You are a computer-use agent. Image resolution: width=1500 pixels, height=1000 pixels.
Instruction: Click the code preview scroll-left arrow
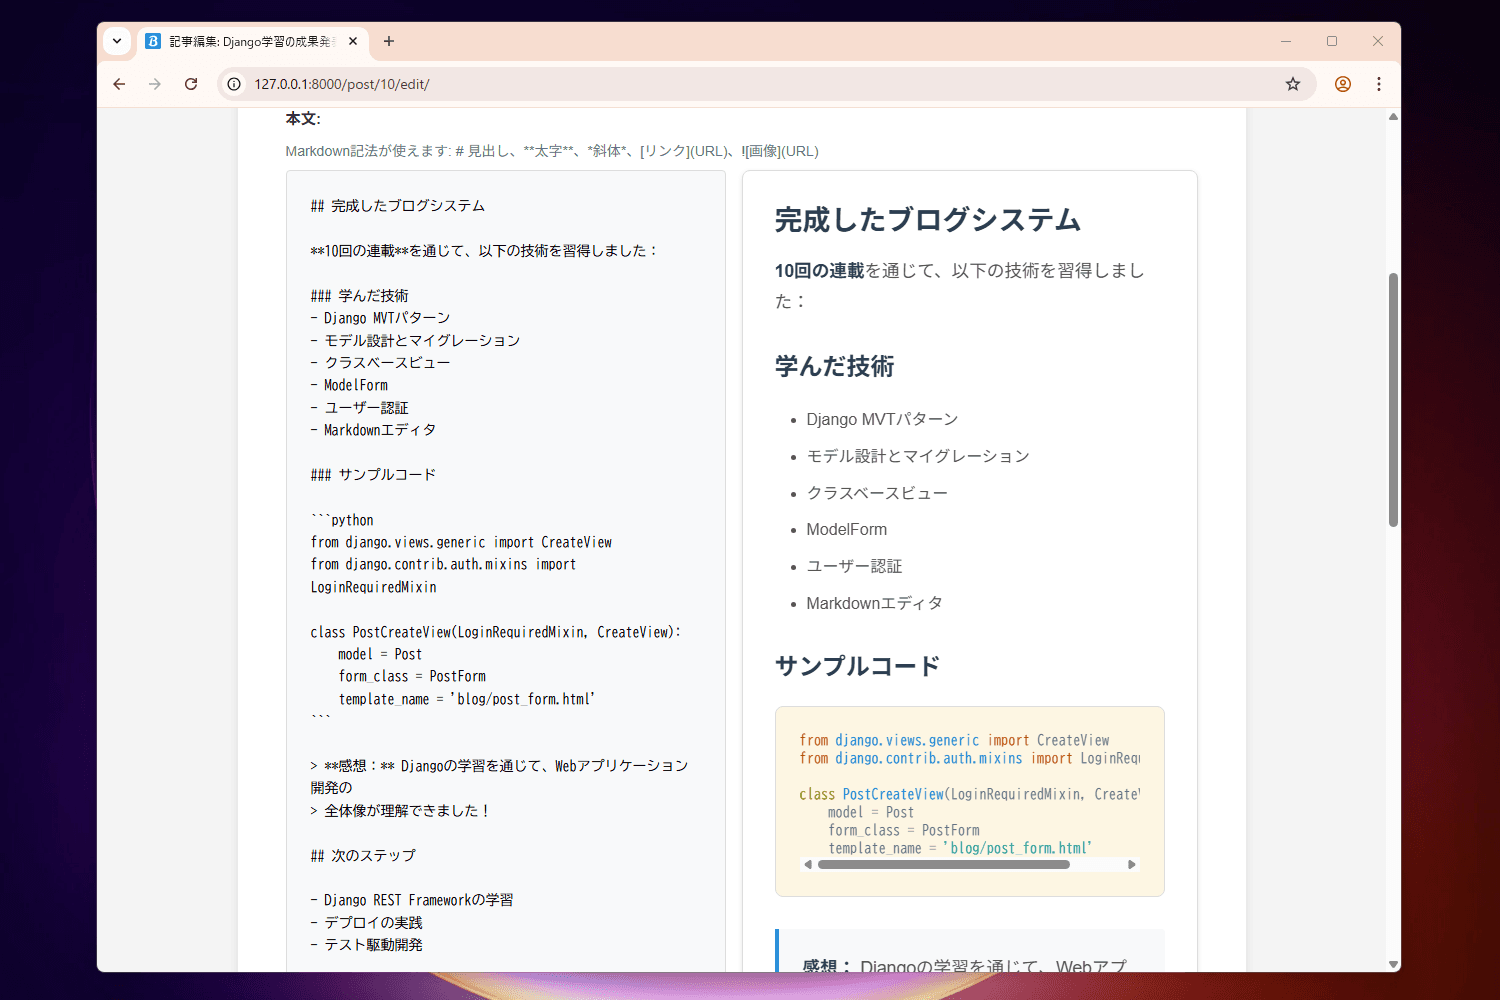808,865
